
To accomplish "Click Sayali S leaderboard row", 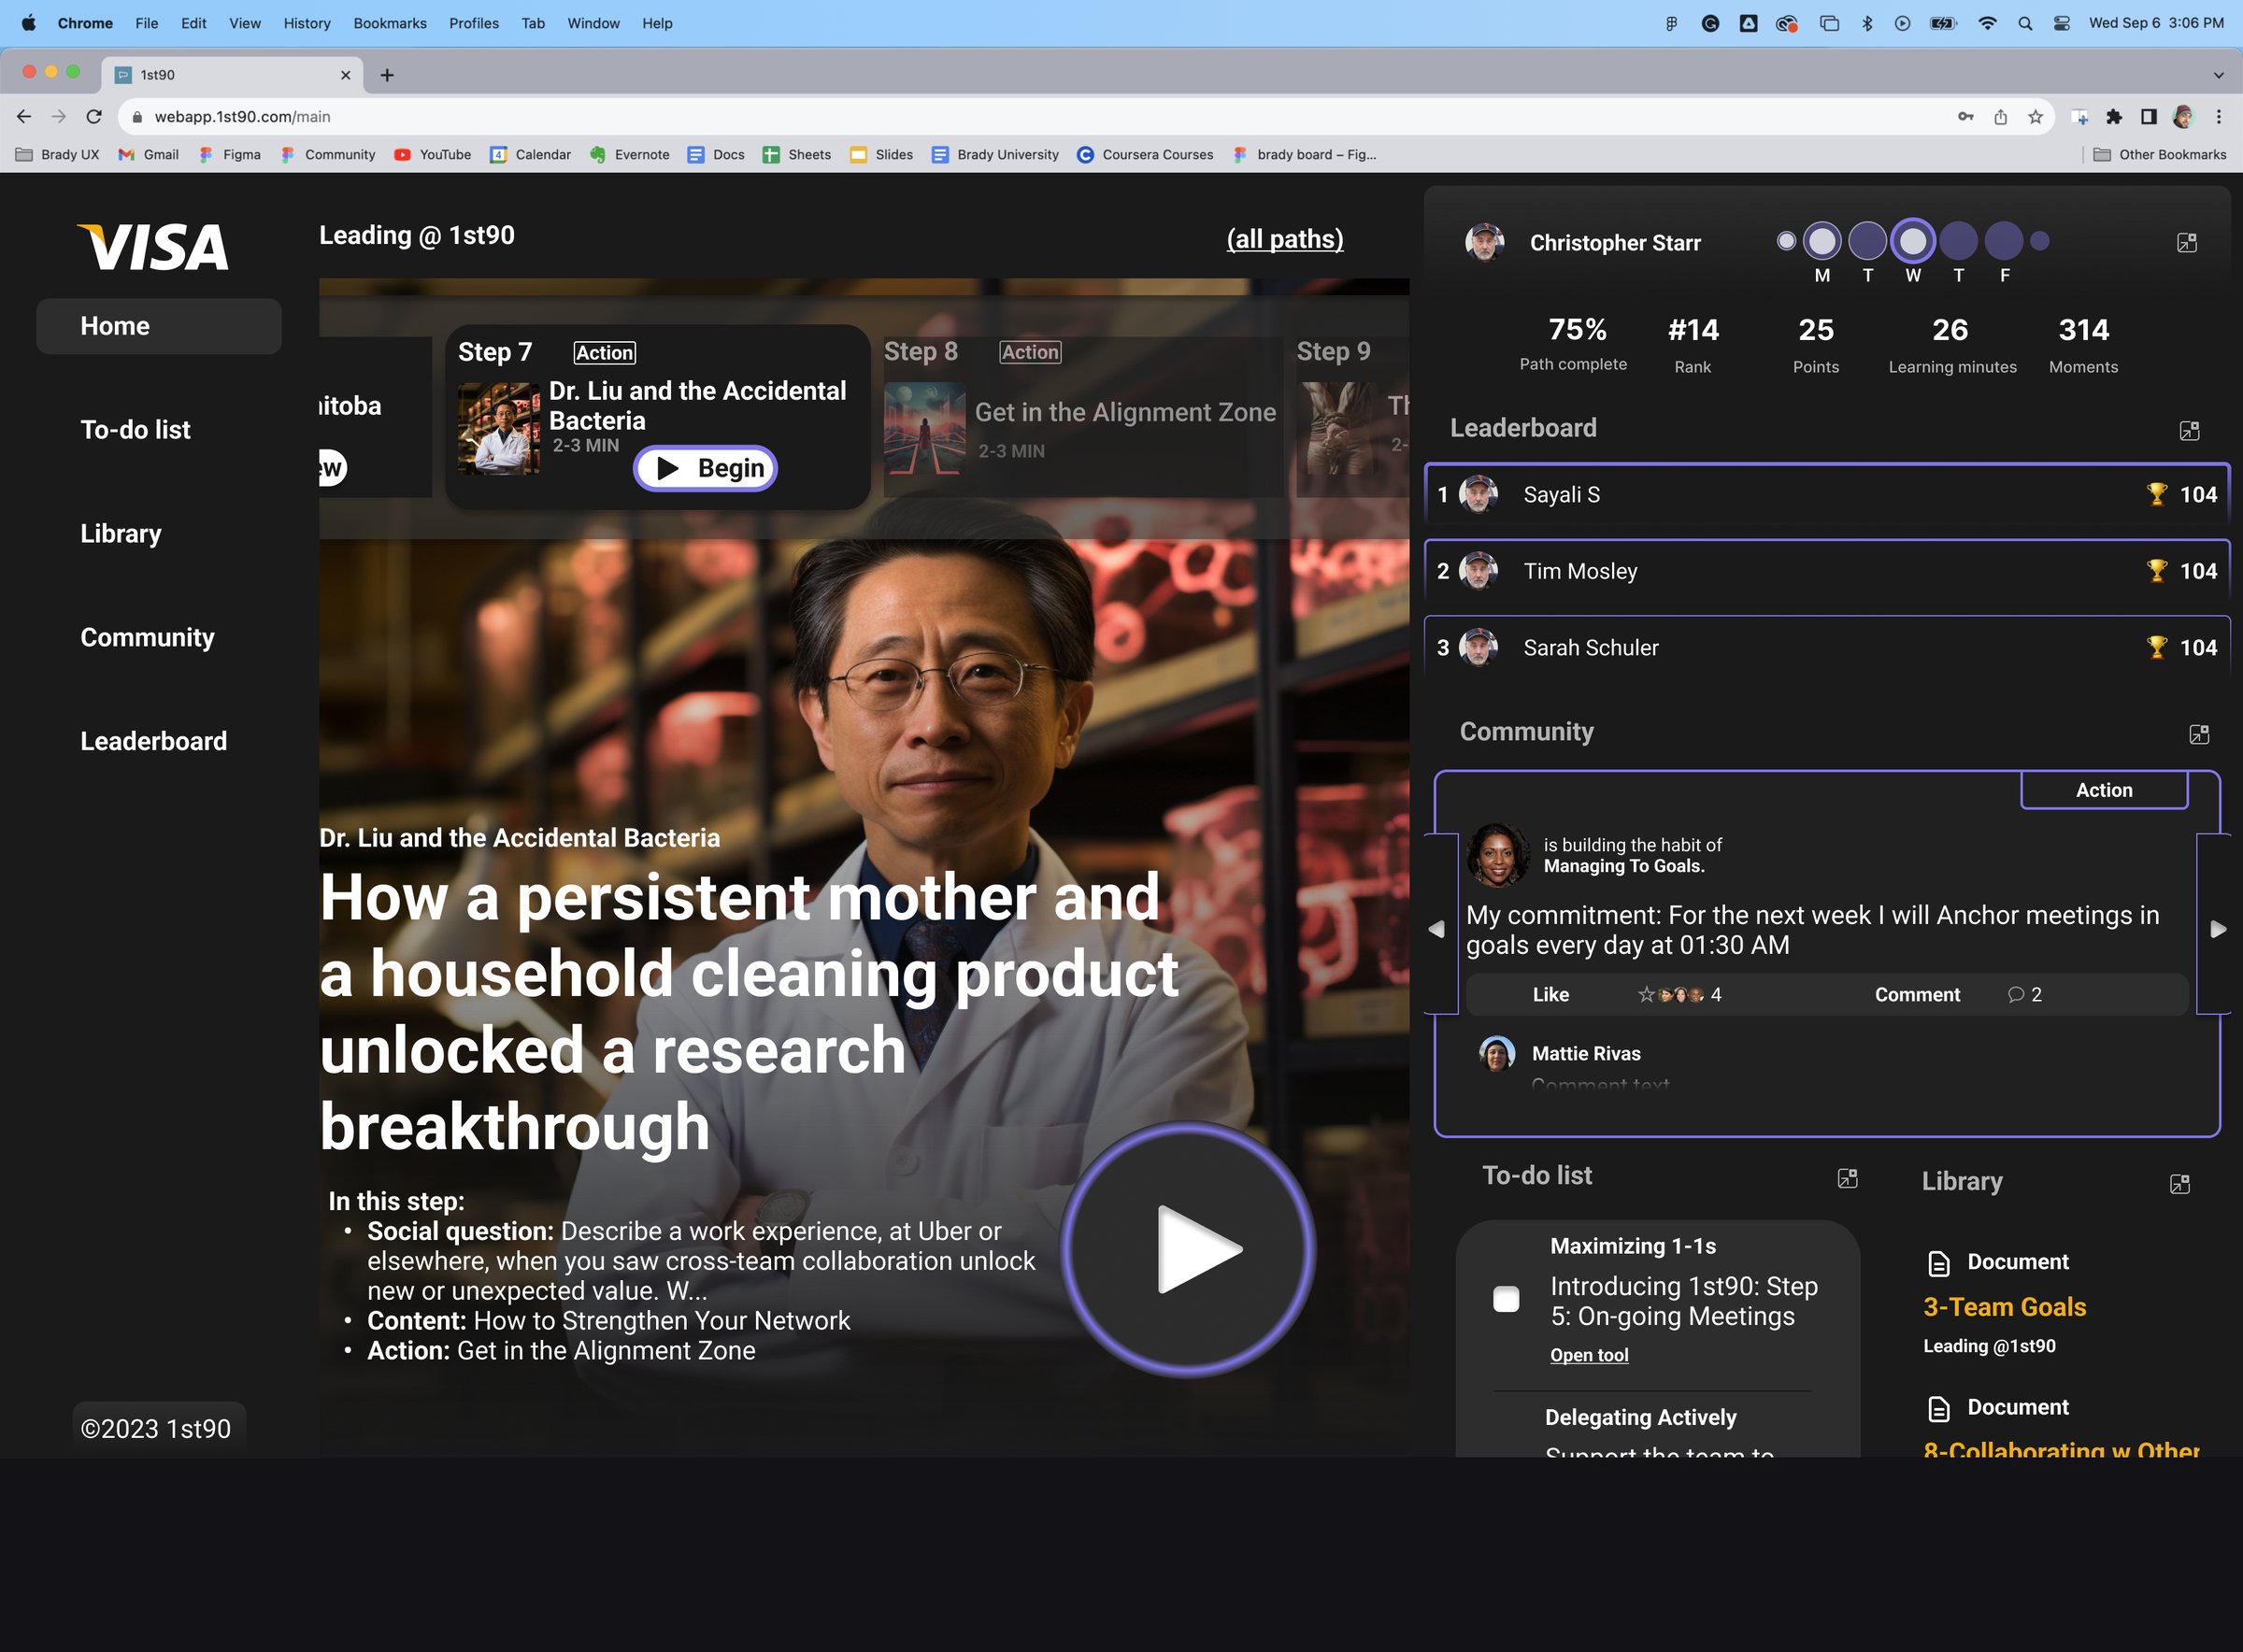I will [x=1827, y=494].
